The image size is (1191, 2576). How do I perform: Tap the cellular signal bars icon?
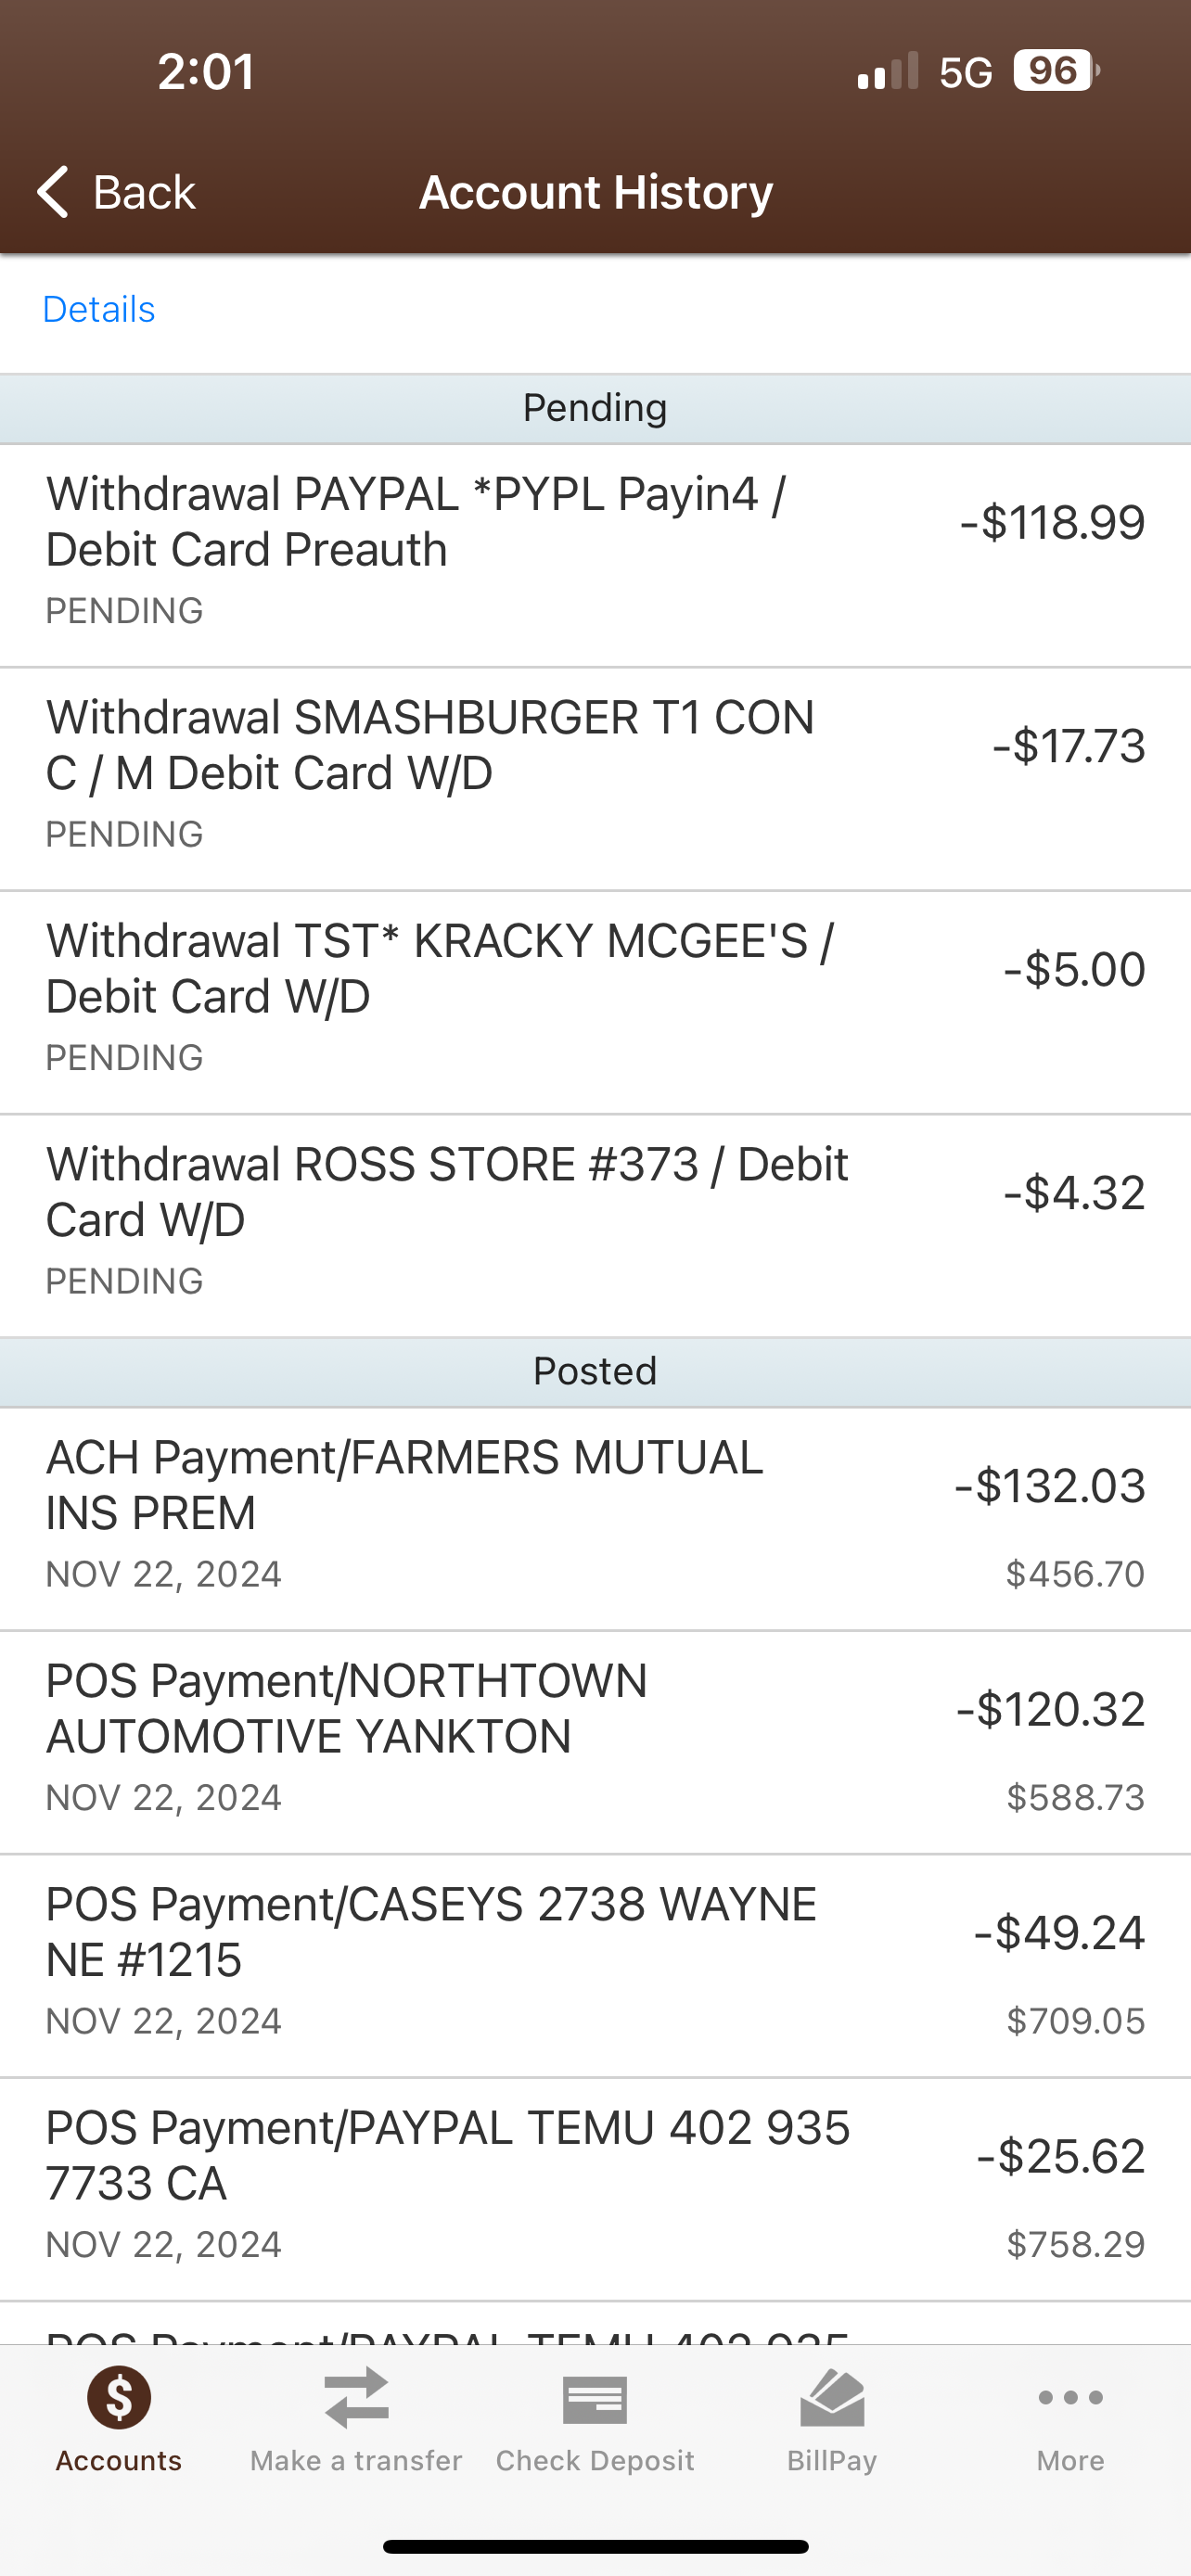click(x=887, y=72)
